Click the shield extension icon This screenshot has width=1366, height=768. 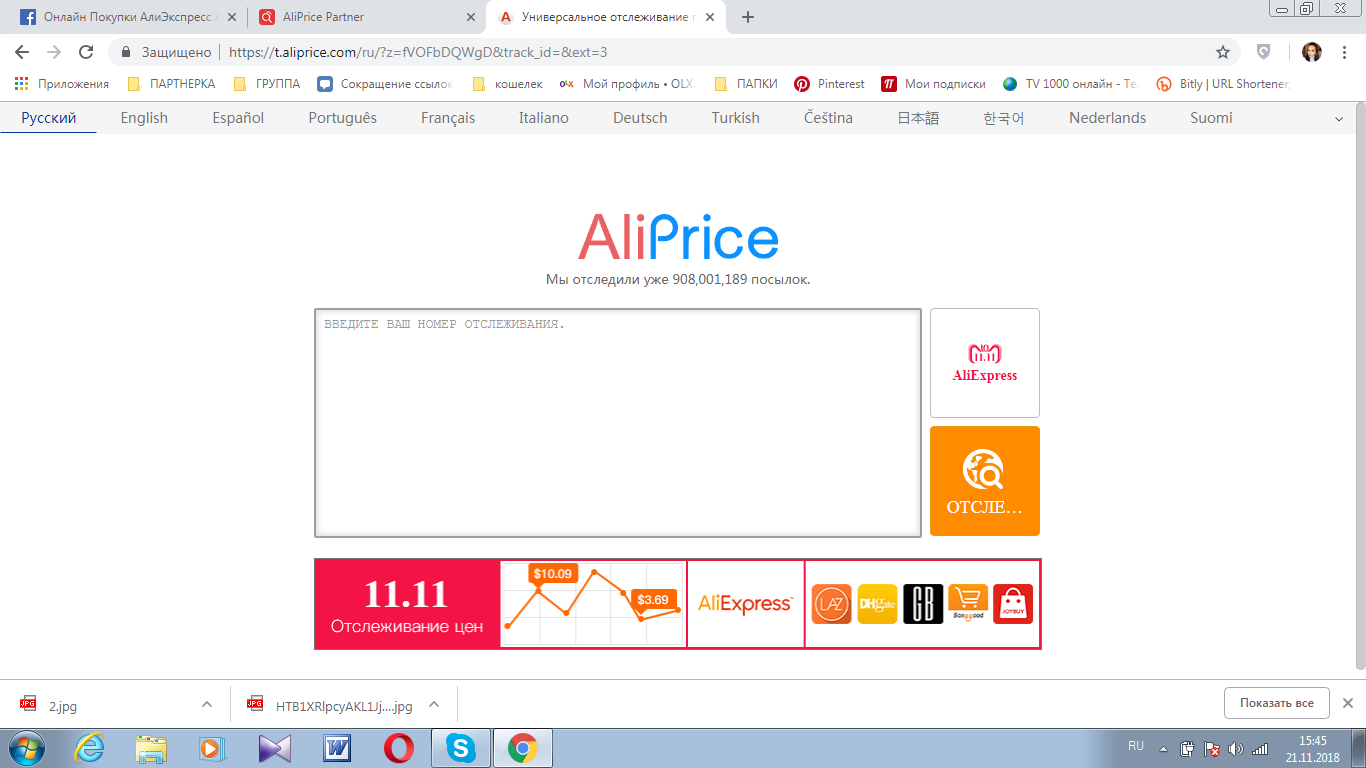coord(1264,52)
